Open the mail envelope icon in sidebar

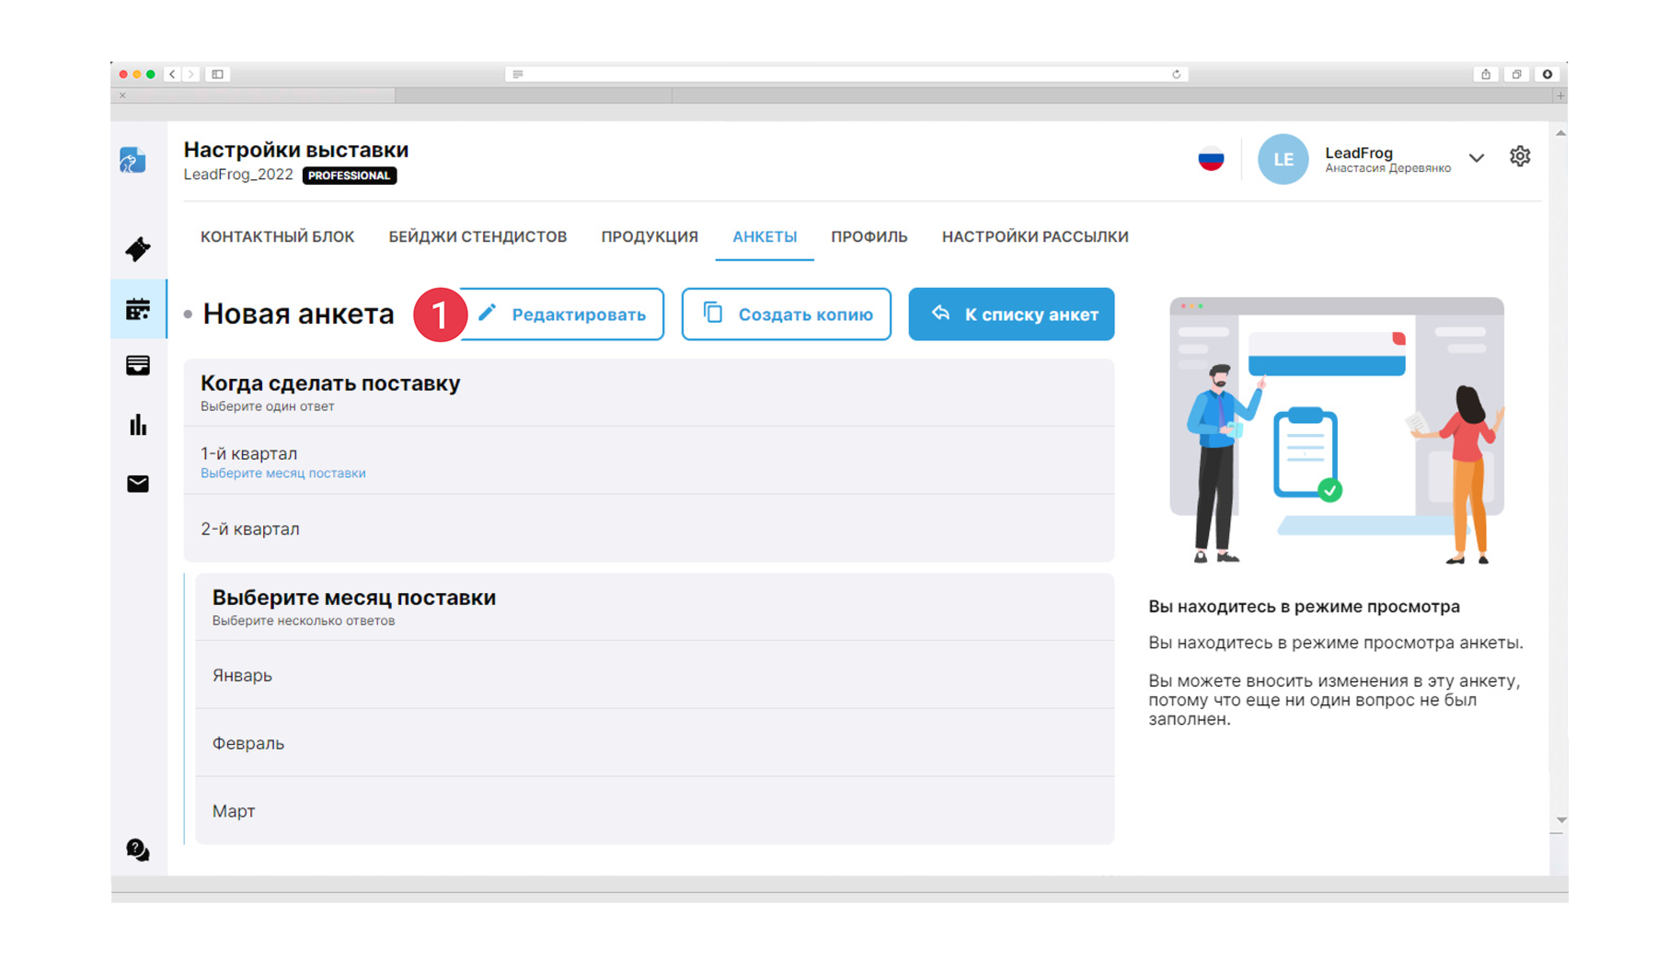[138, 484]
